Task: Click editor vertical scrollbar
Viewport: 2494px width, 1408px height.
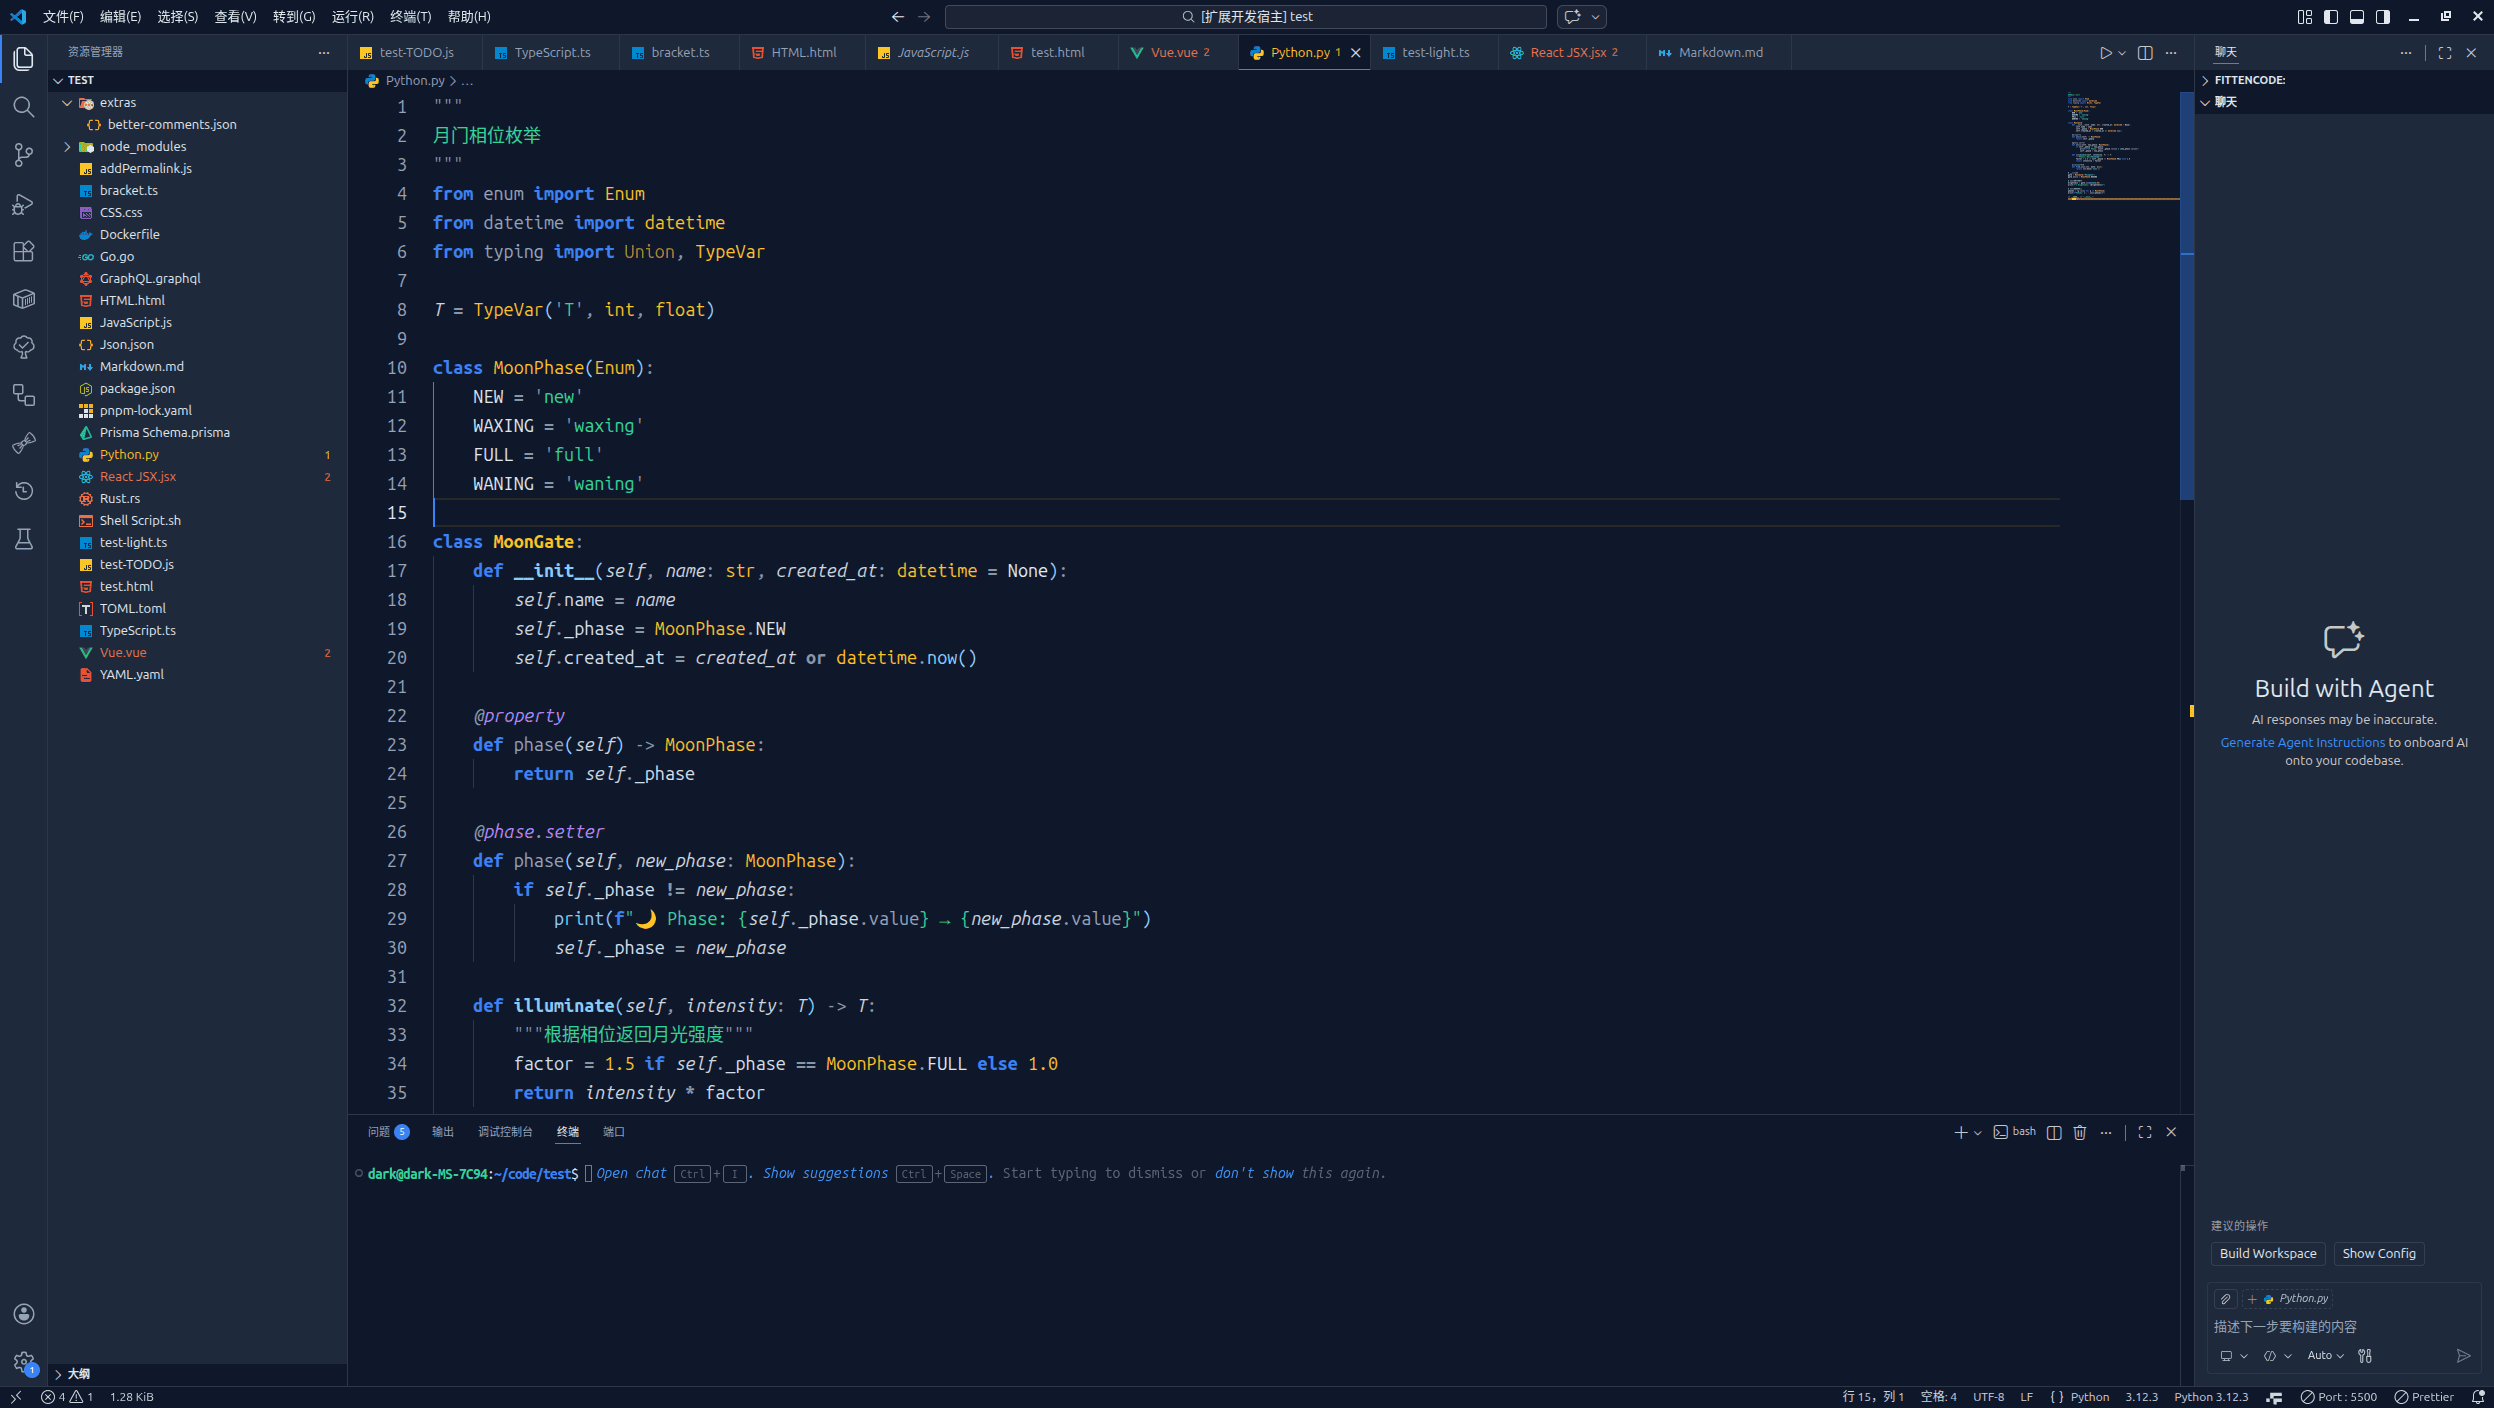Action: [x=2186, y=296]
